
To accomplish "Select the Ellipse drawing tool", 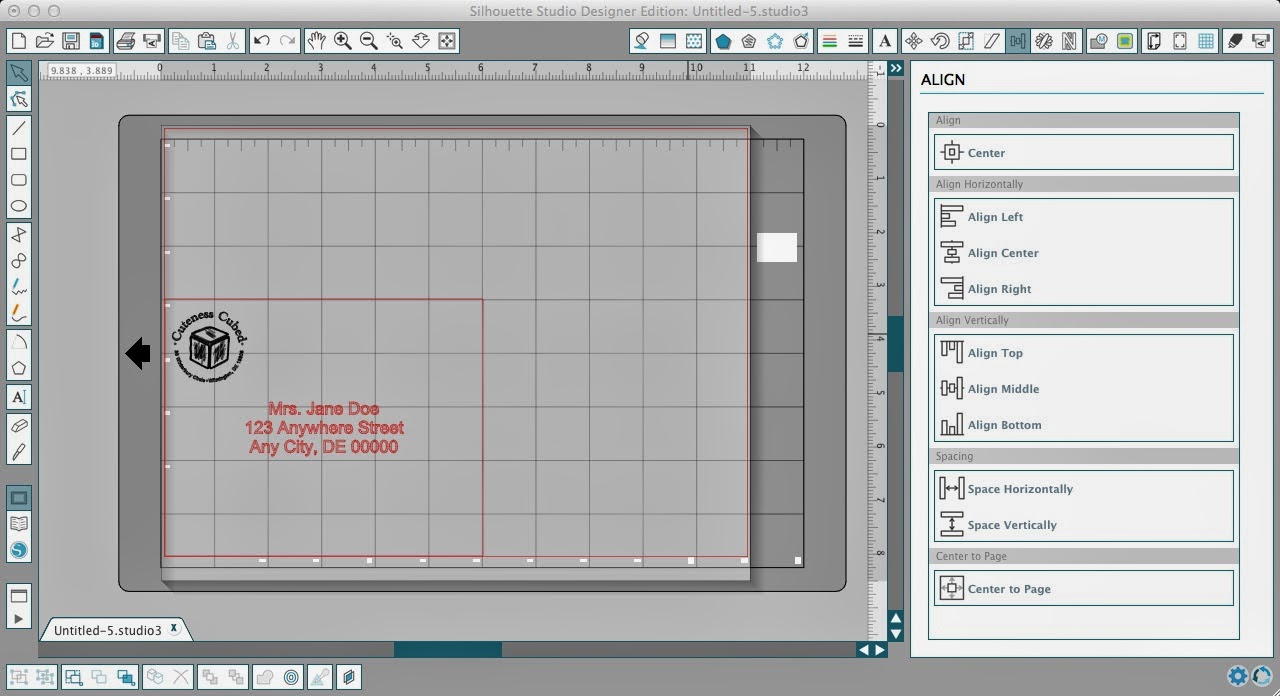I will 18,206.
